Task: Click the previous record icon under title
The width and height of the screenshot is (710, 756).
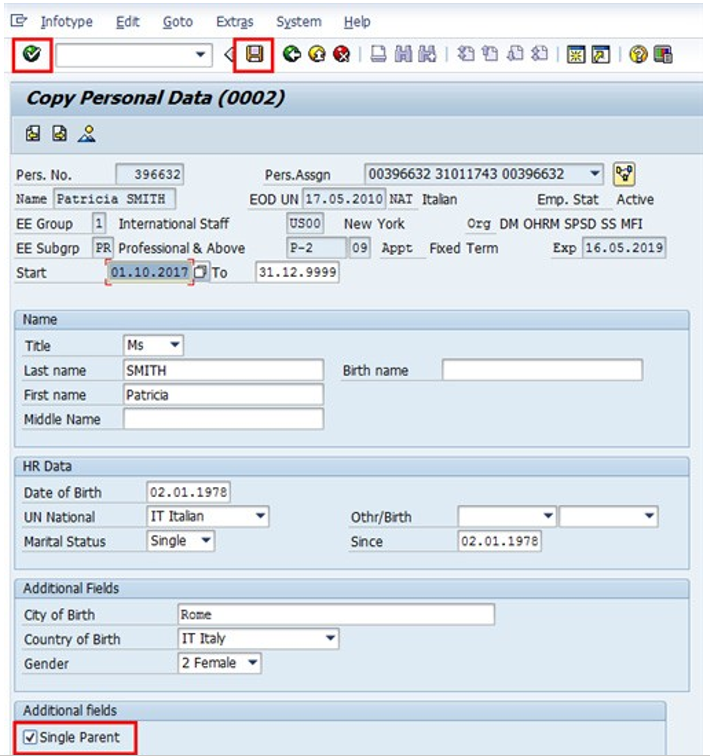Action: [33, 133]
